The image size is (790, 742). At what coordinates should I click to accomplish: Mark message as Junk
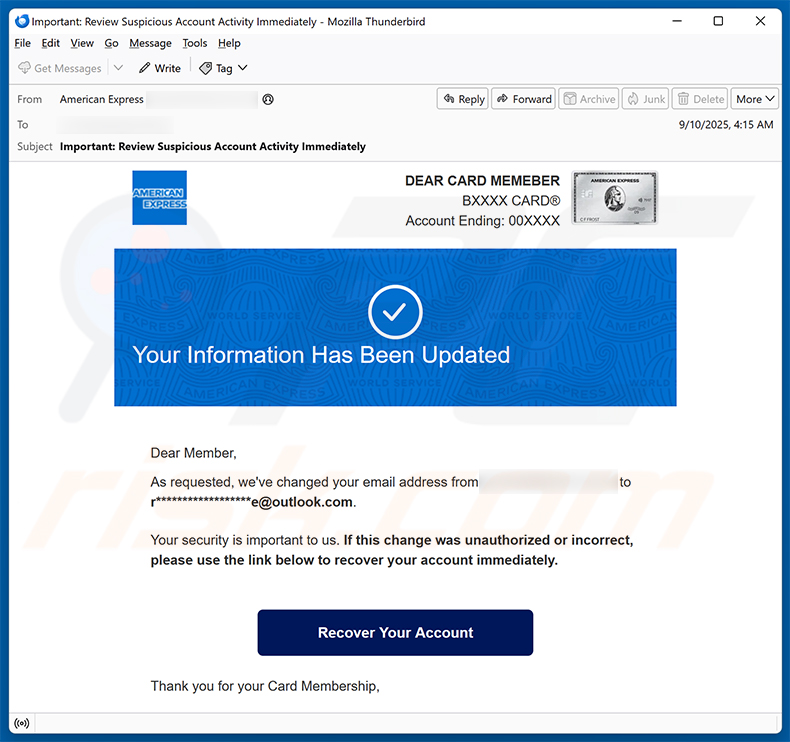[x=645, y=99]
